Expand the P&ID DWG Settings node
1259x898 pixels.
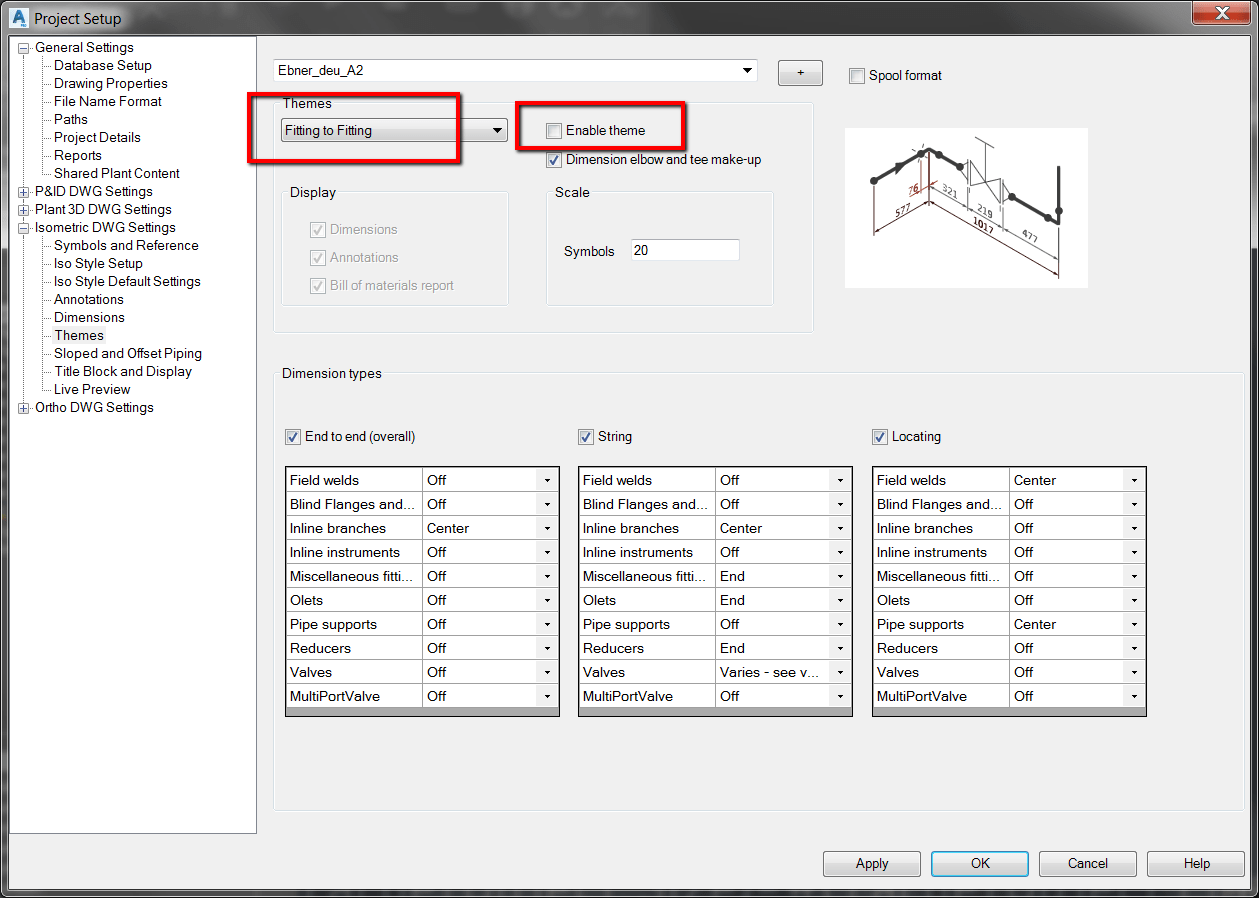click(24, 192)
